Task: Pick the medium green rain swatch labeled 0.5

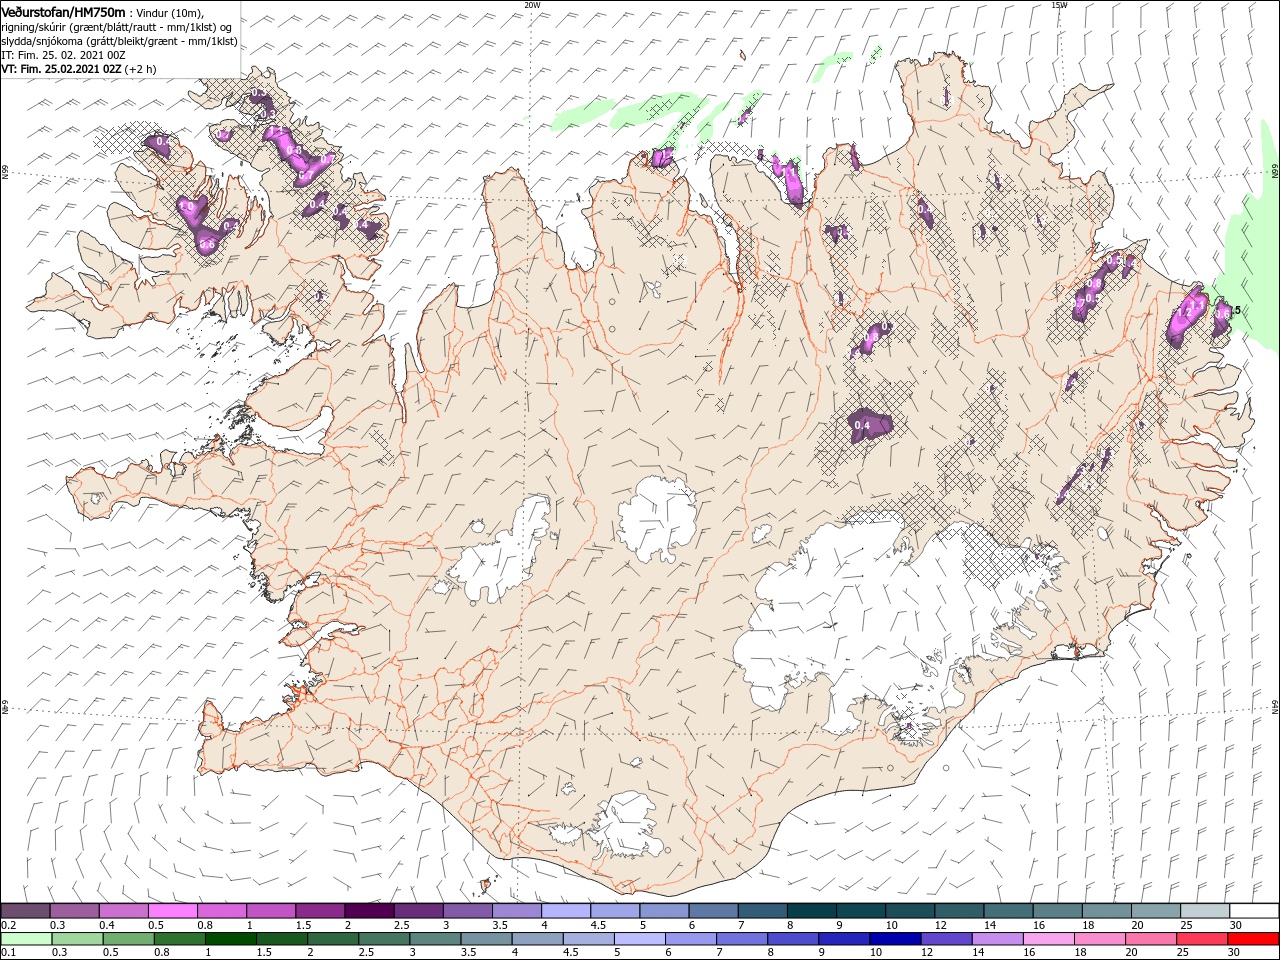Action: [128, 939]
